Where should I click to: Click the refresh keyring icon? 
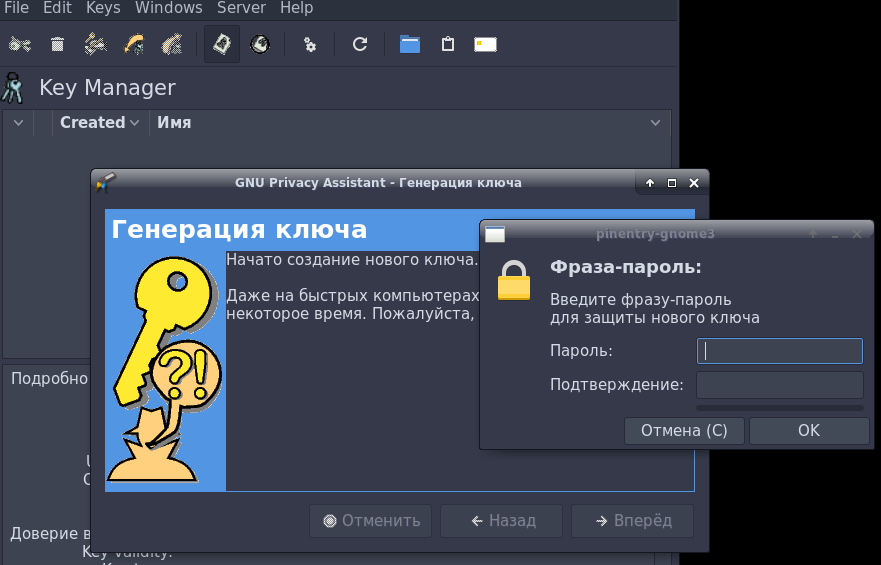360,44
